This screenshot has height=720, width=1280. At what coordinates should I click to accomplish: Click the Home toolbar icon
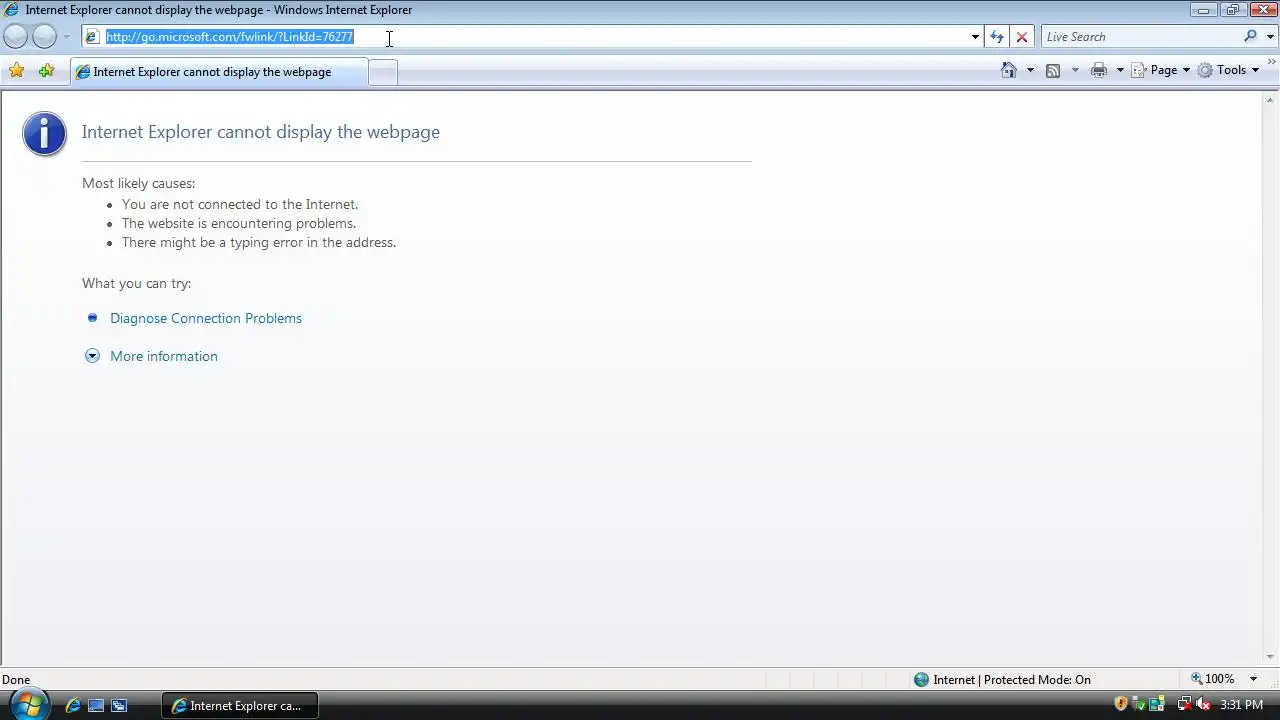click(x=1009, y=70)
